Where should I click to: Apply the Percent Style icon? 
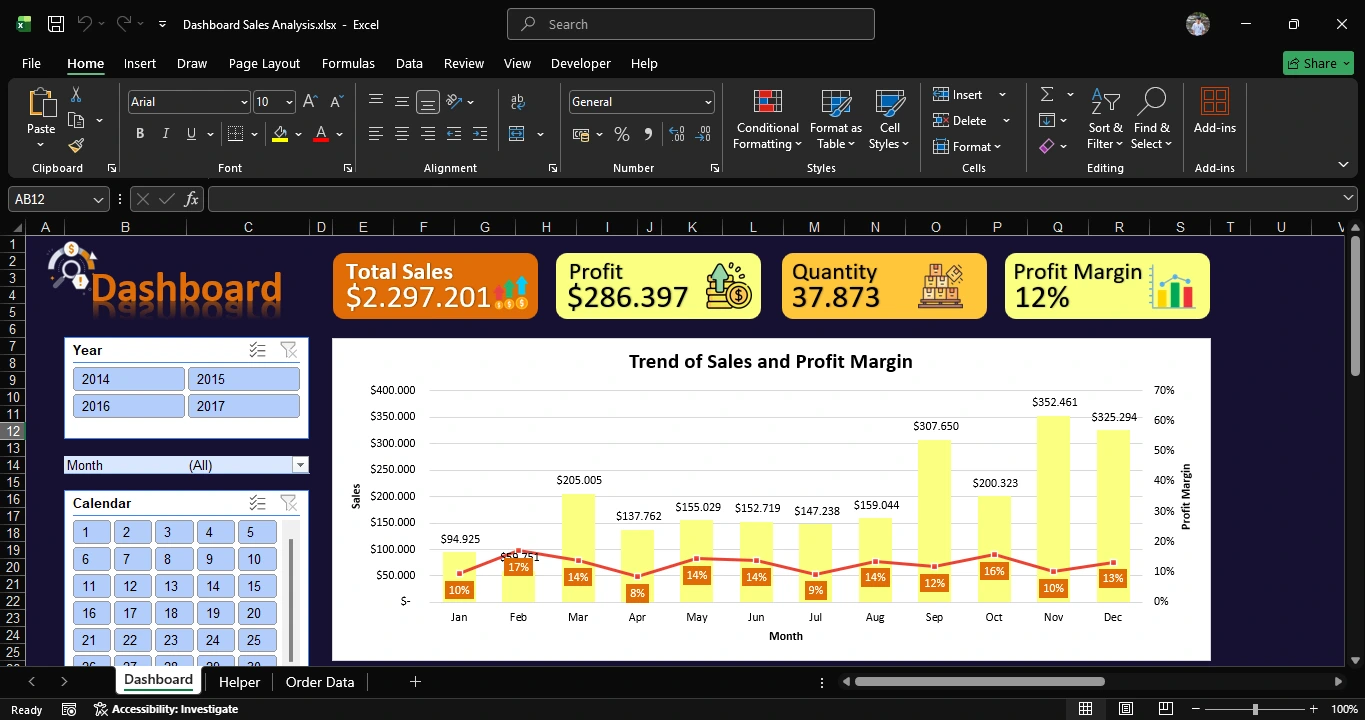[x=620, y=134]
